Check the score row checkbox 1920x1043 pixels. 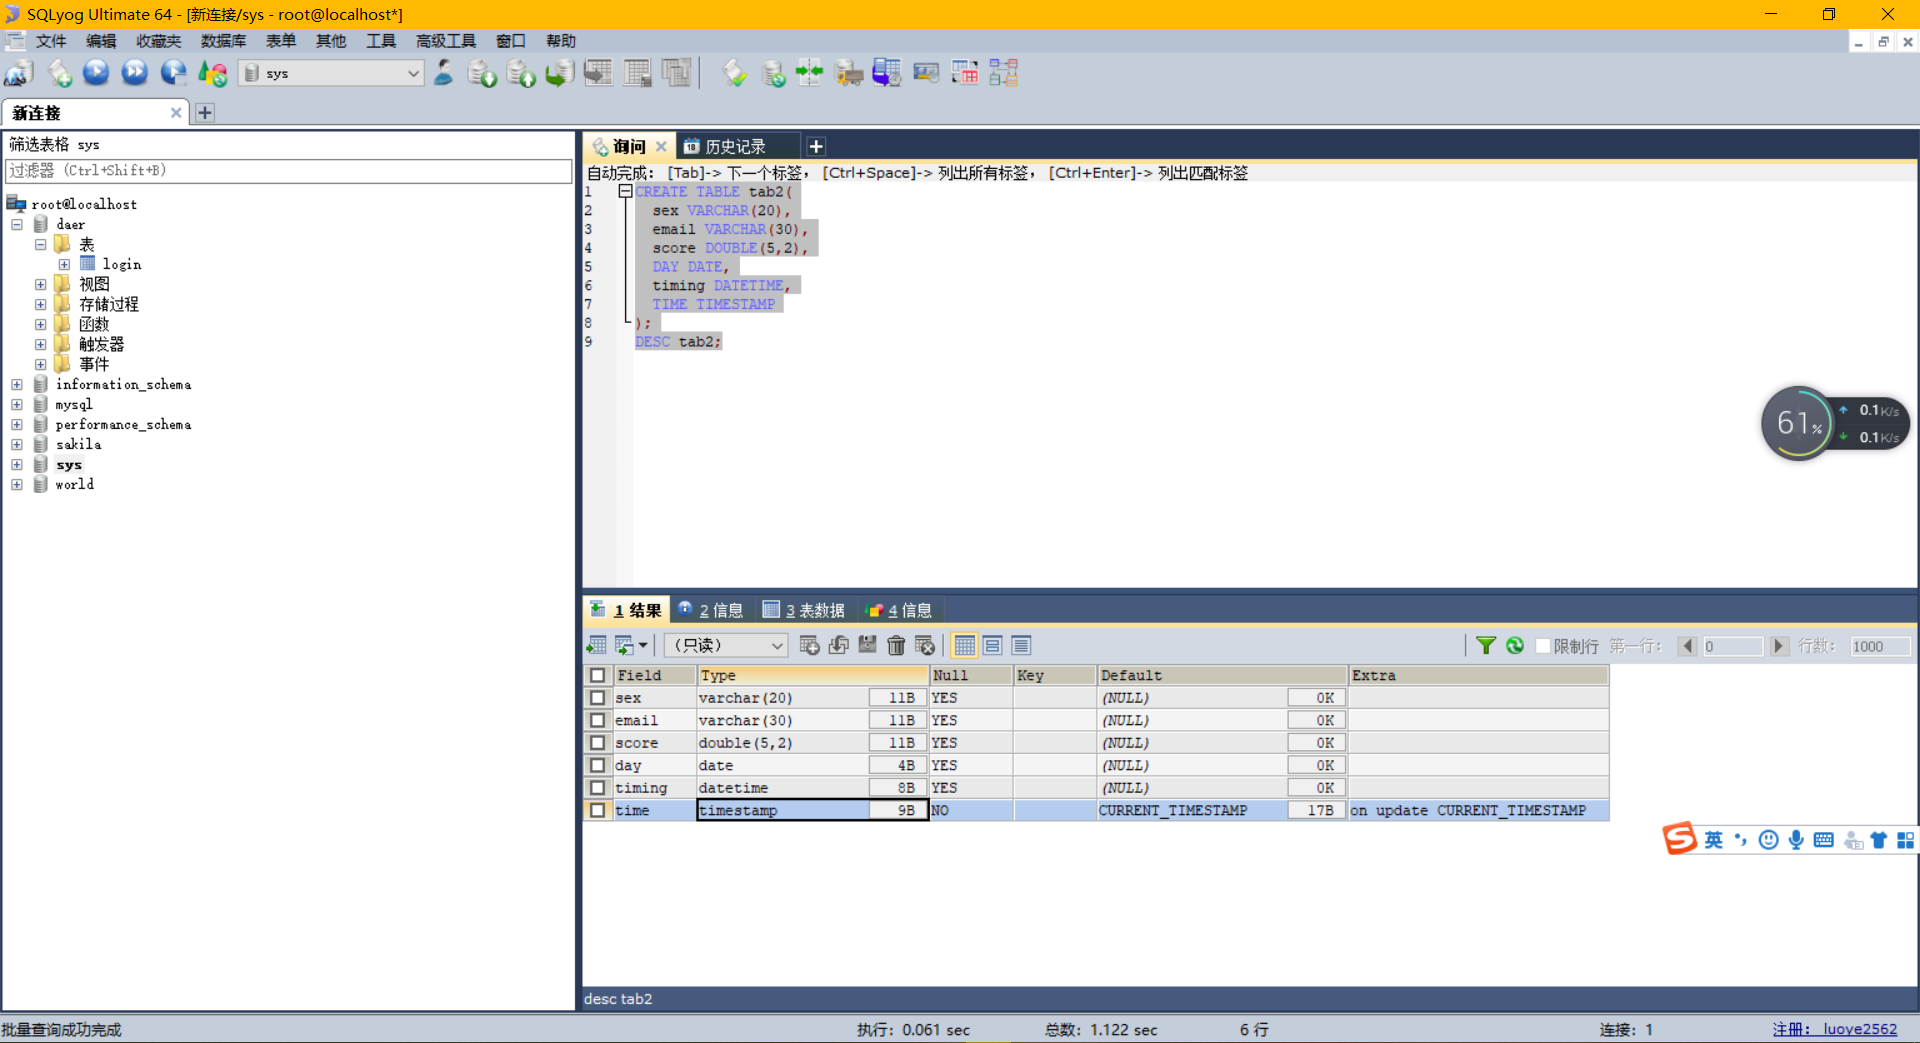click(x=597, y=743)
